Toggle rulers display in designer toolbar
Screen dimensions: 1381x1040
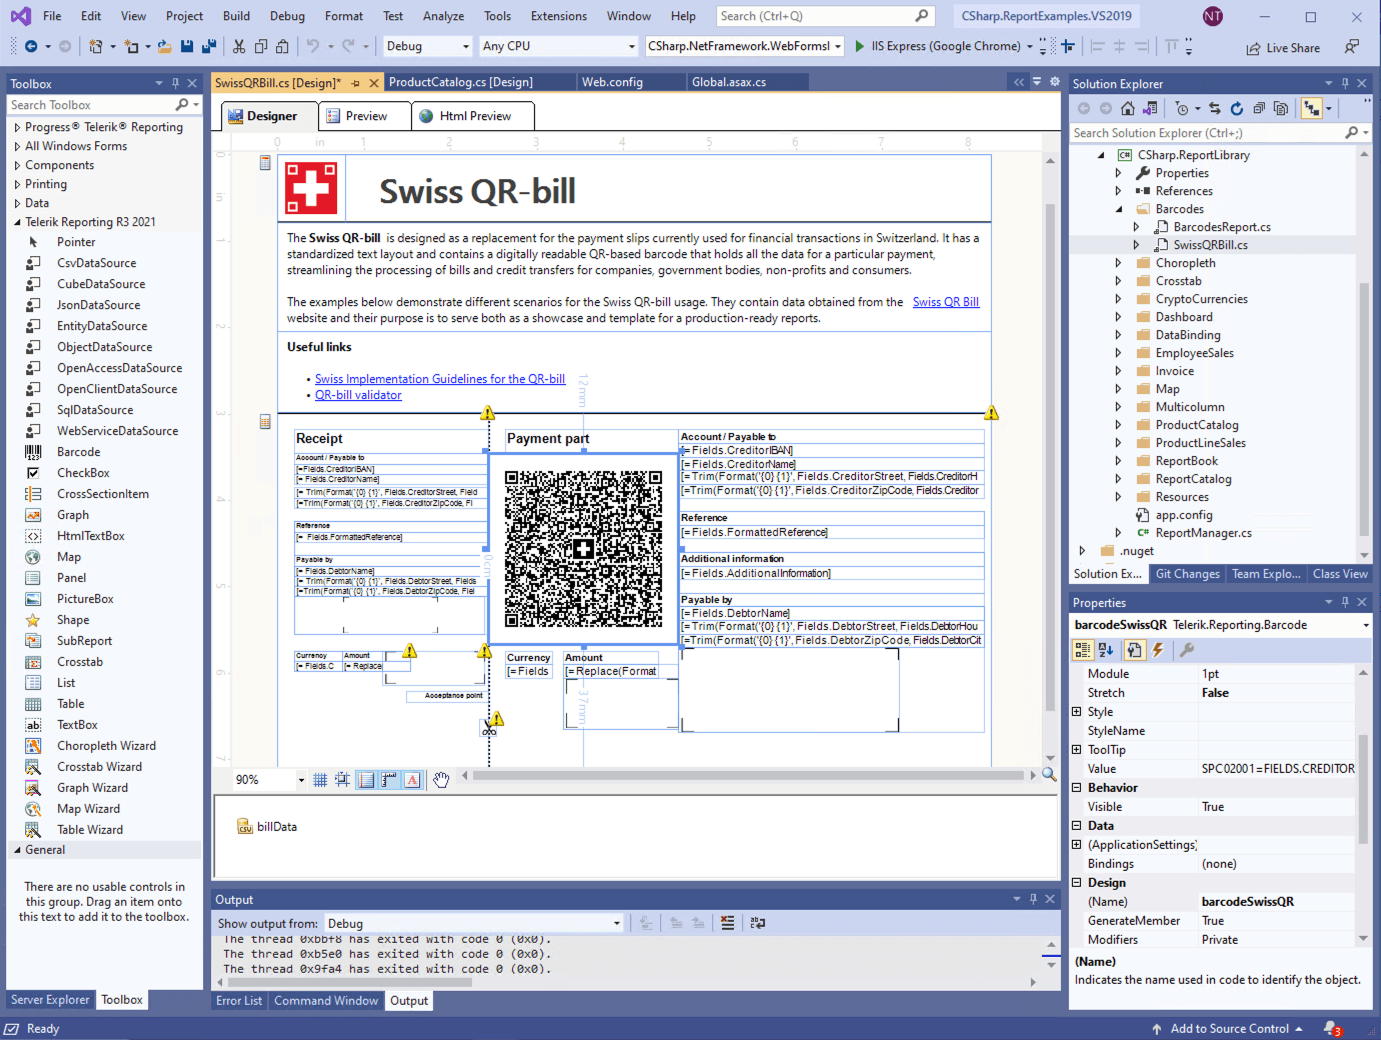[389, 780]
